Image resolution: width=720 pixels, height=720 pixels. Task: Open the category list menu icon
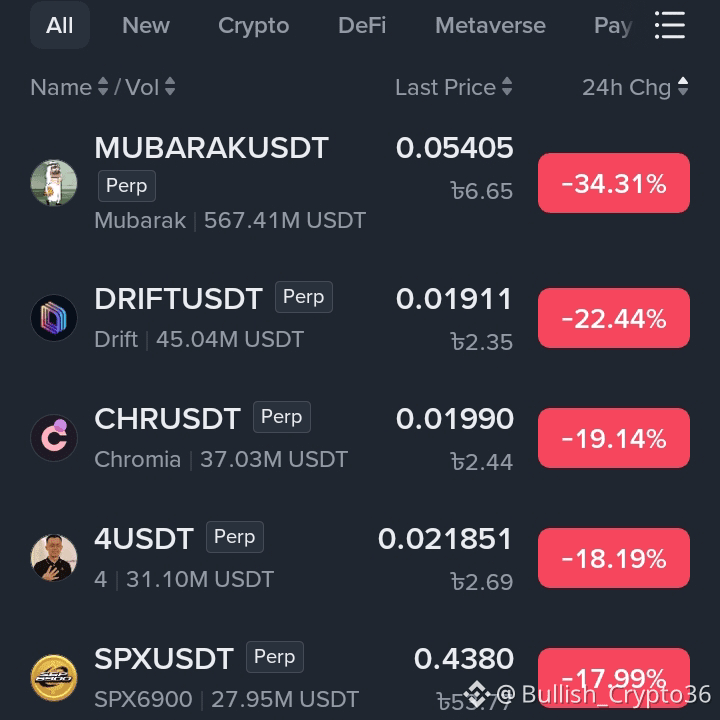669,25
